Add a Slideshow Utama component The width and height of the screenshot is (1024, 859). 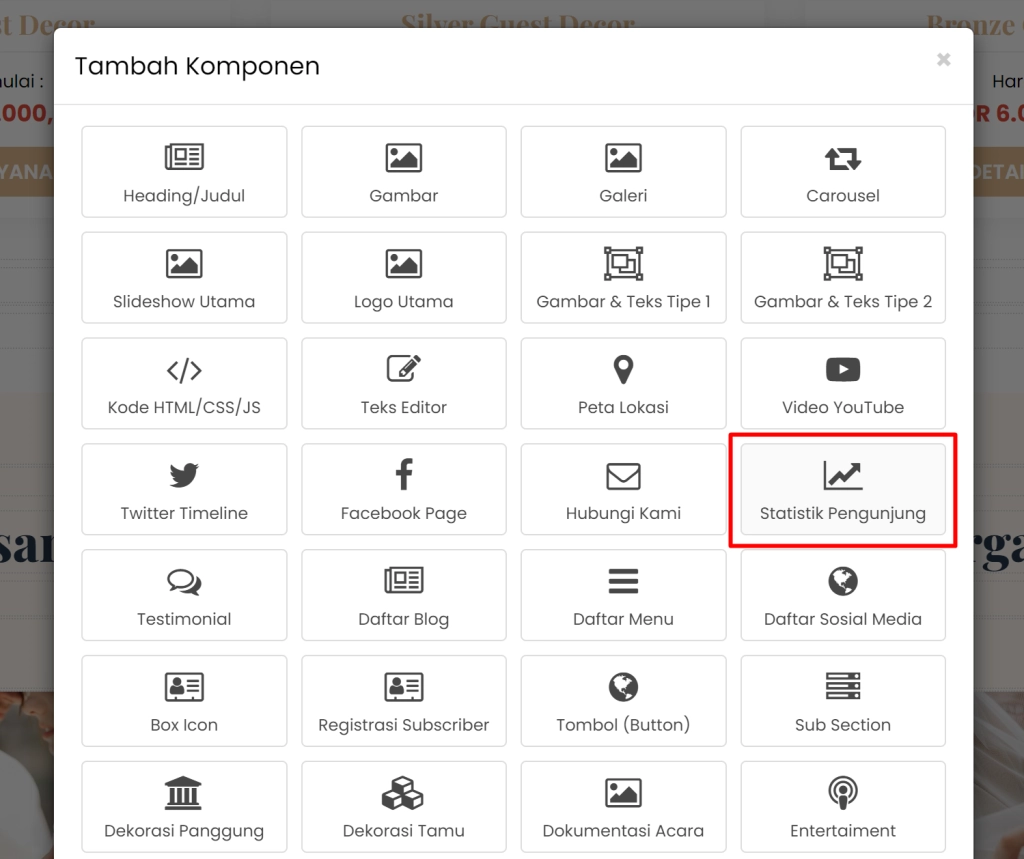click(184, 278)
